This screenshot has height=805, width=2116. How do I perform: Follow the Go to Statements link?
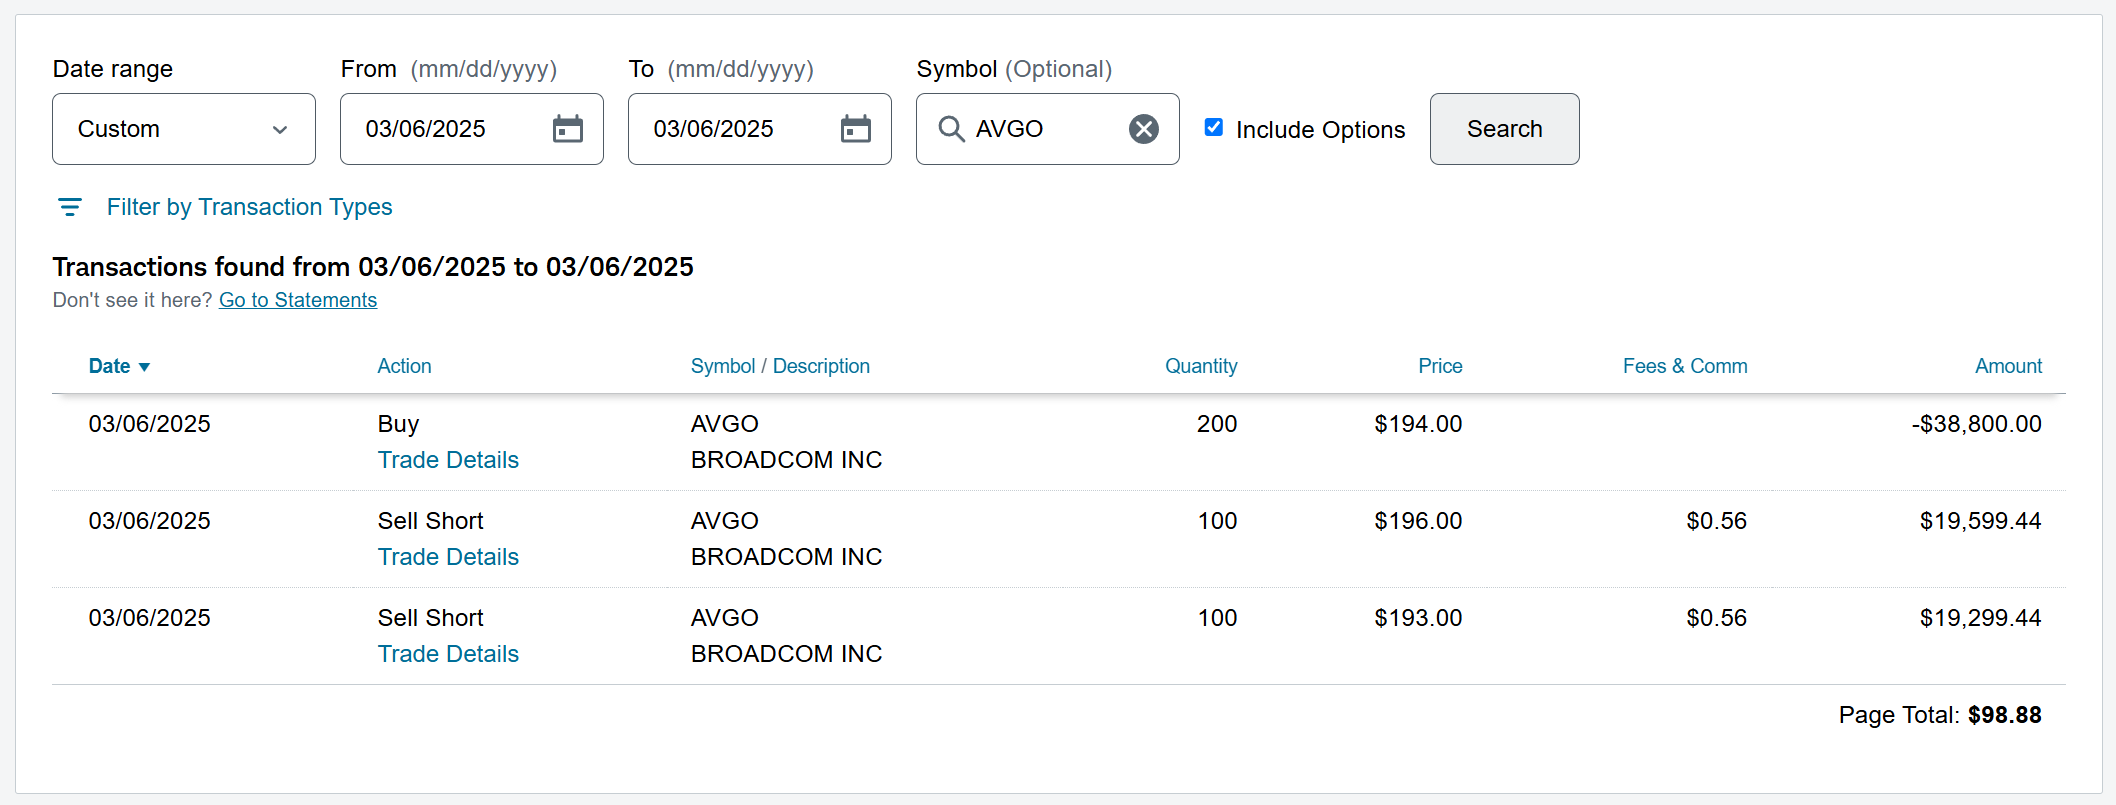298,300
